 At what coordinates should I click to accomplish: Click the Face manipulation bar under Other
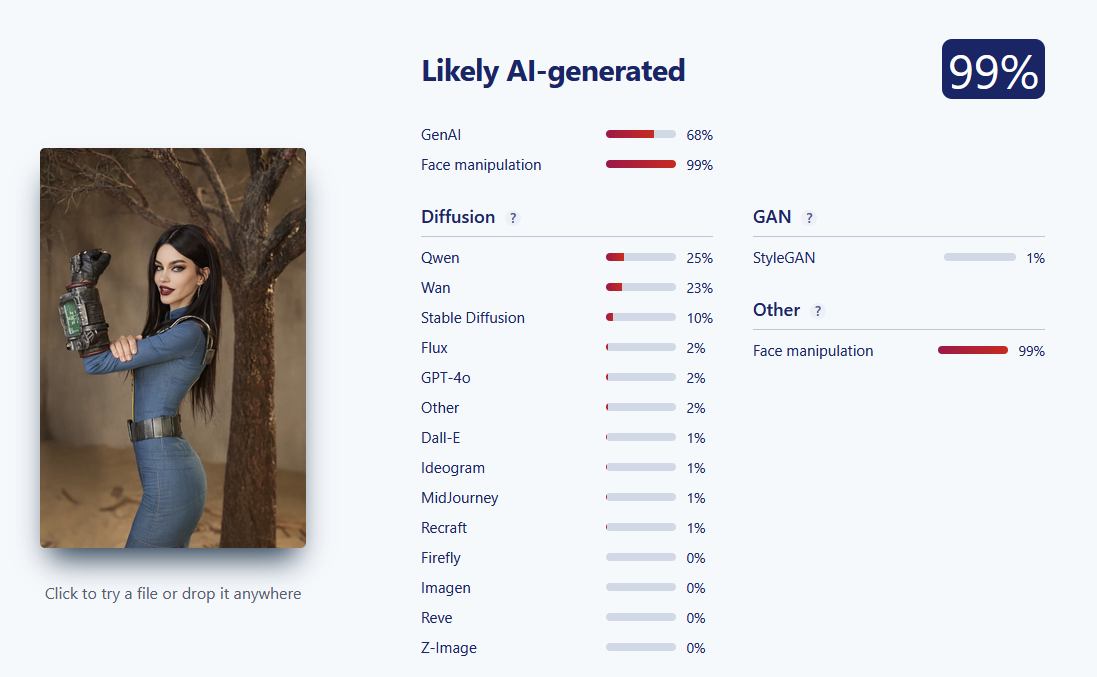point(972,350)
